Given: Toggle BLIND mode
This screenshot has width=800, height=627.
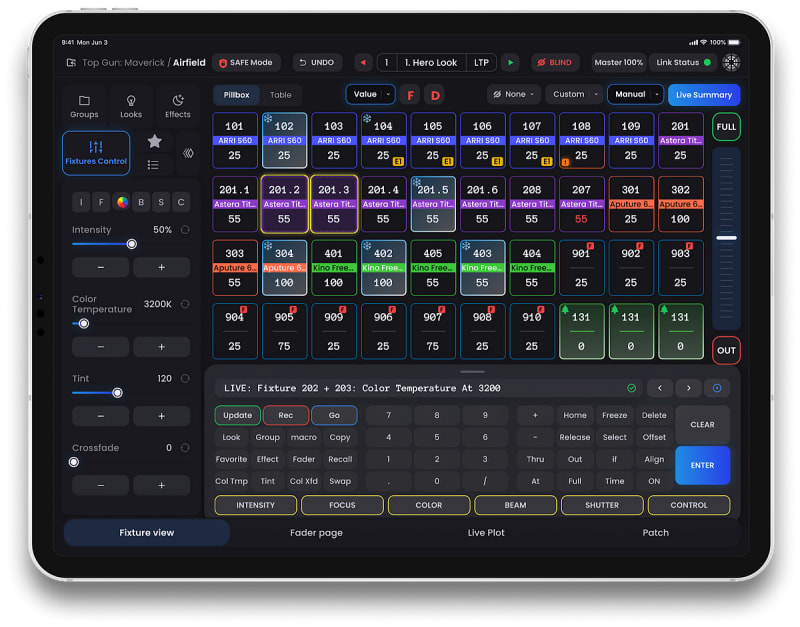Looking at the screenshot, I should click(555, 62).
